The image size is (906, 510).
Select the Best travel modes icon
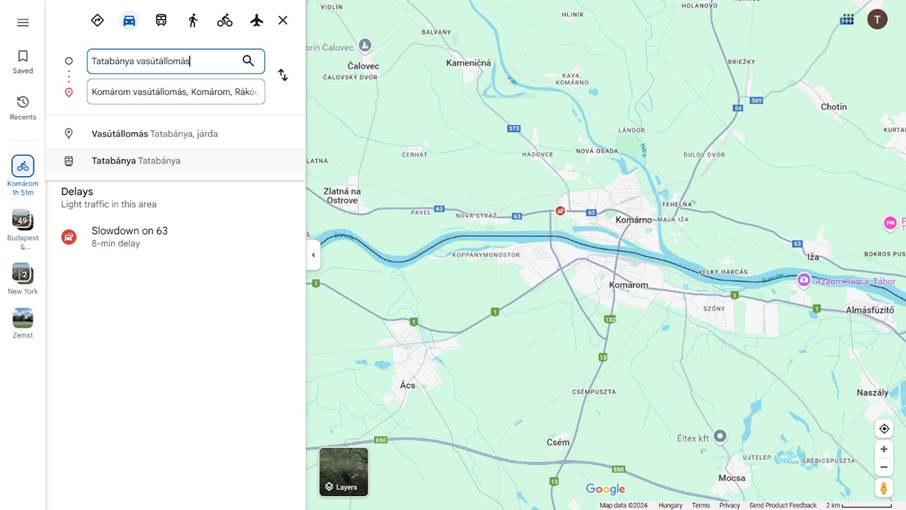97,20
